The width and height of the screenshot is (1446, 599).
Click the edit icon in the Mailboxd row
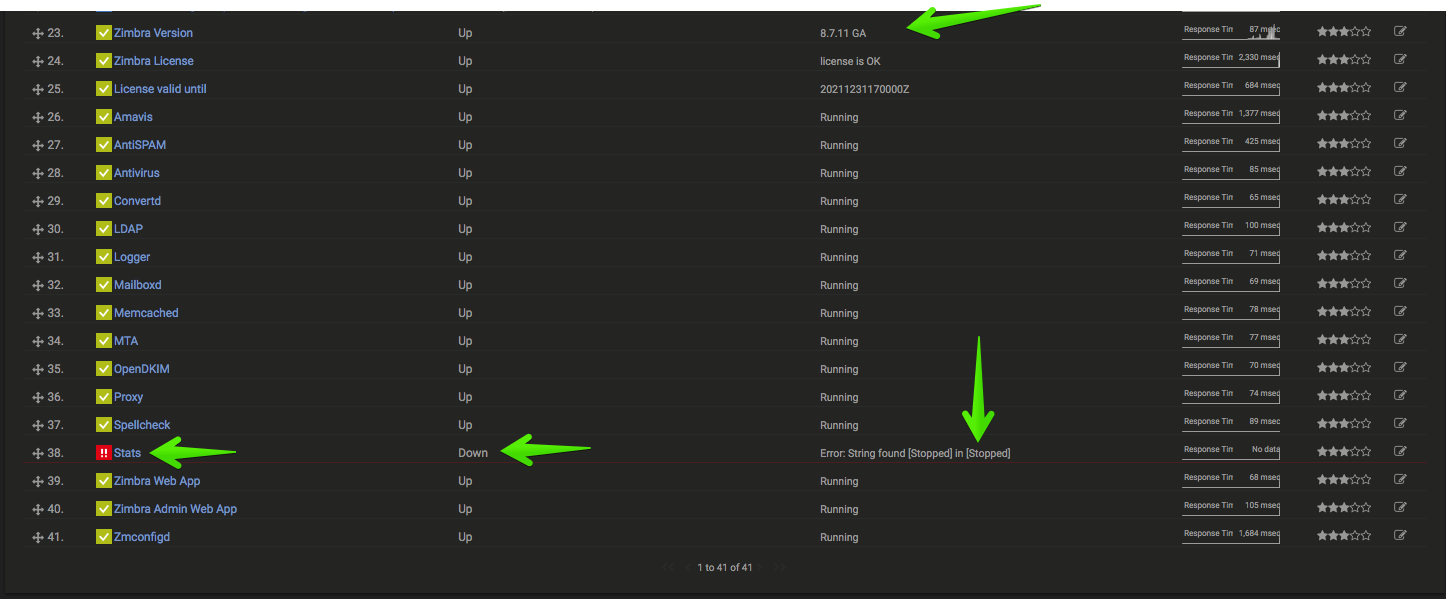pos(1400,284)
